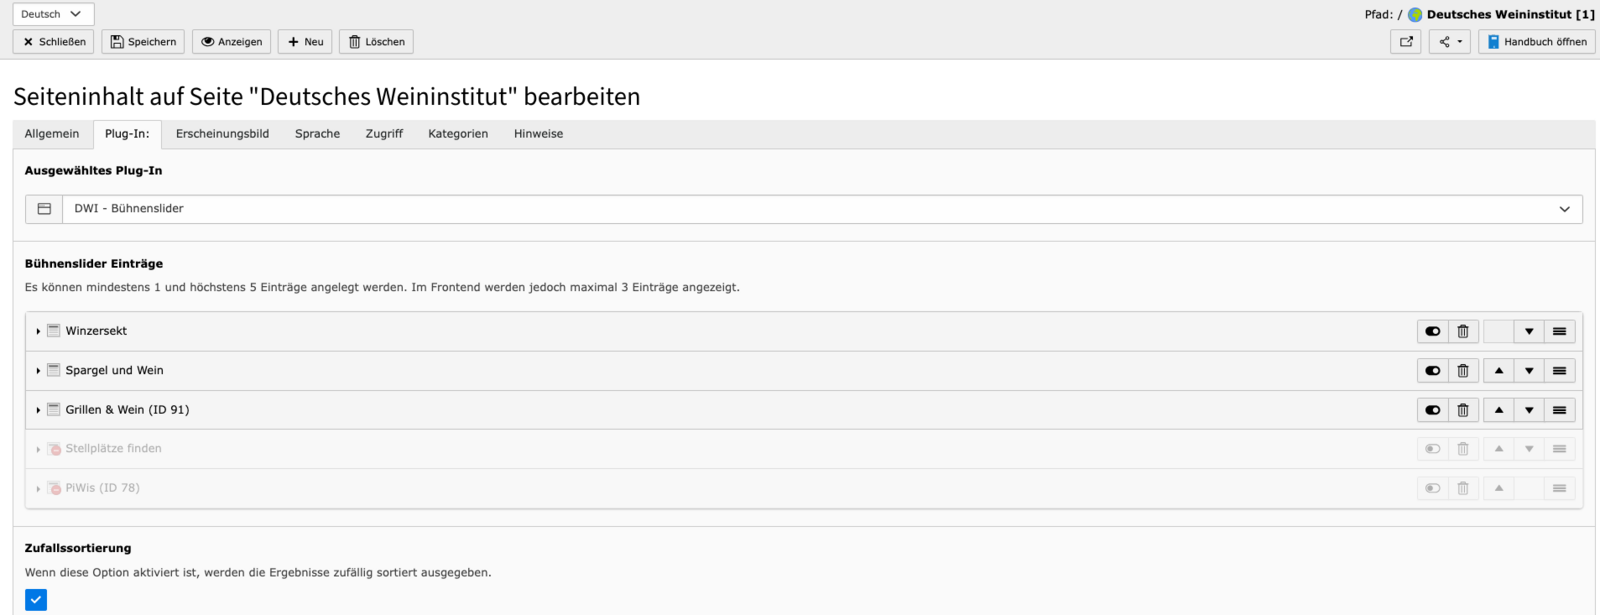Viewport: 1600px width, 615px height.
Task: Move Winzersekt entry down
Action: 1529,331
